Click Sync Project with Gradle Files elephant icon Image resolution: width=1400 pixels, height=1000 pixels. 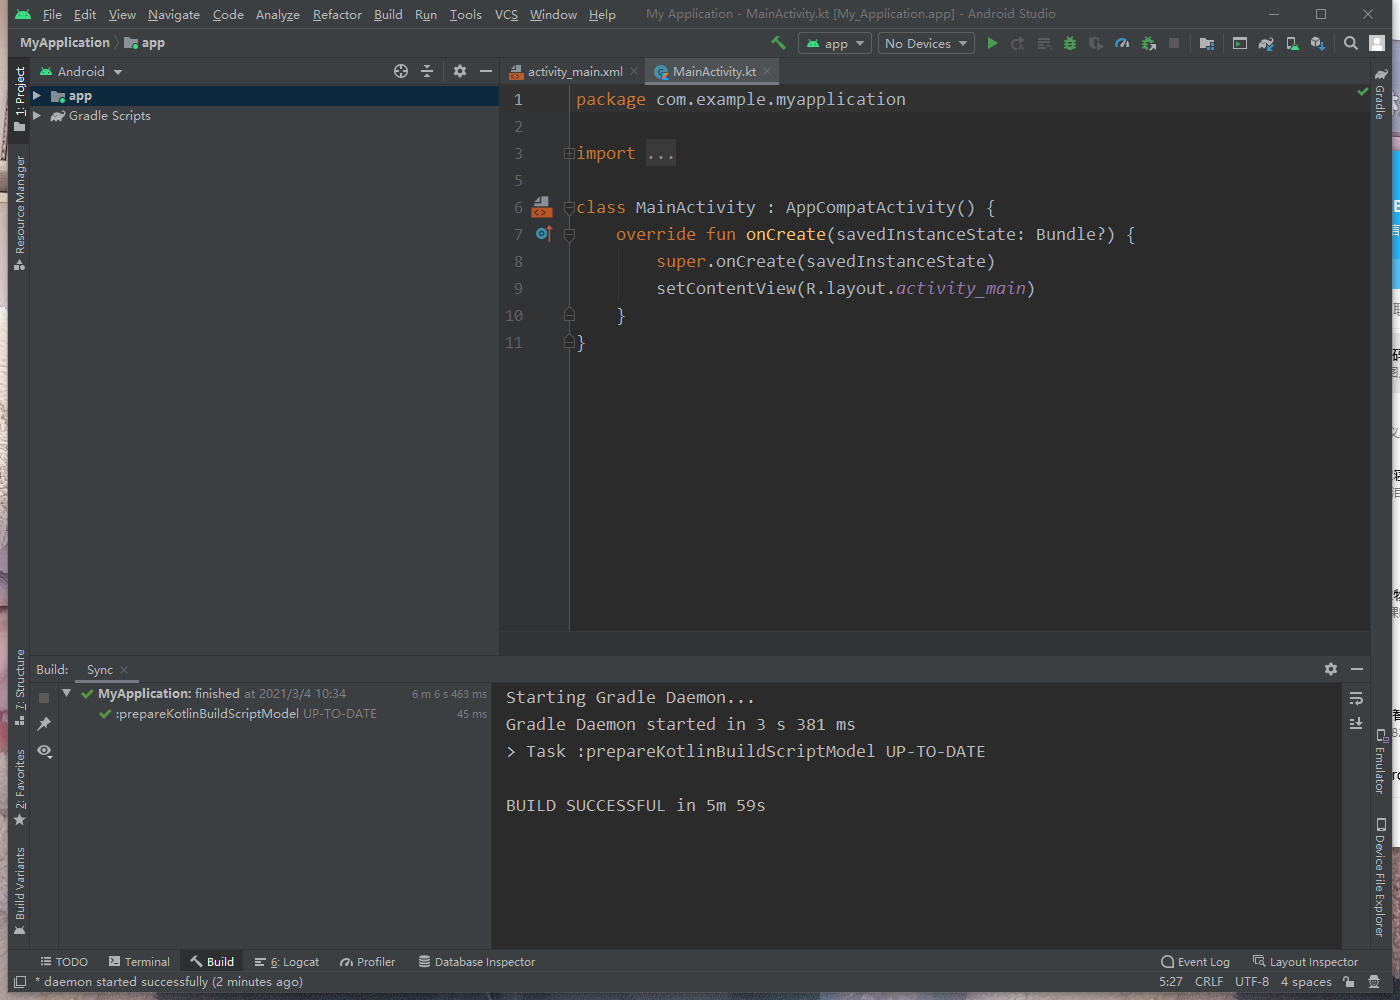point(1266,43)
